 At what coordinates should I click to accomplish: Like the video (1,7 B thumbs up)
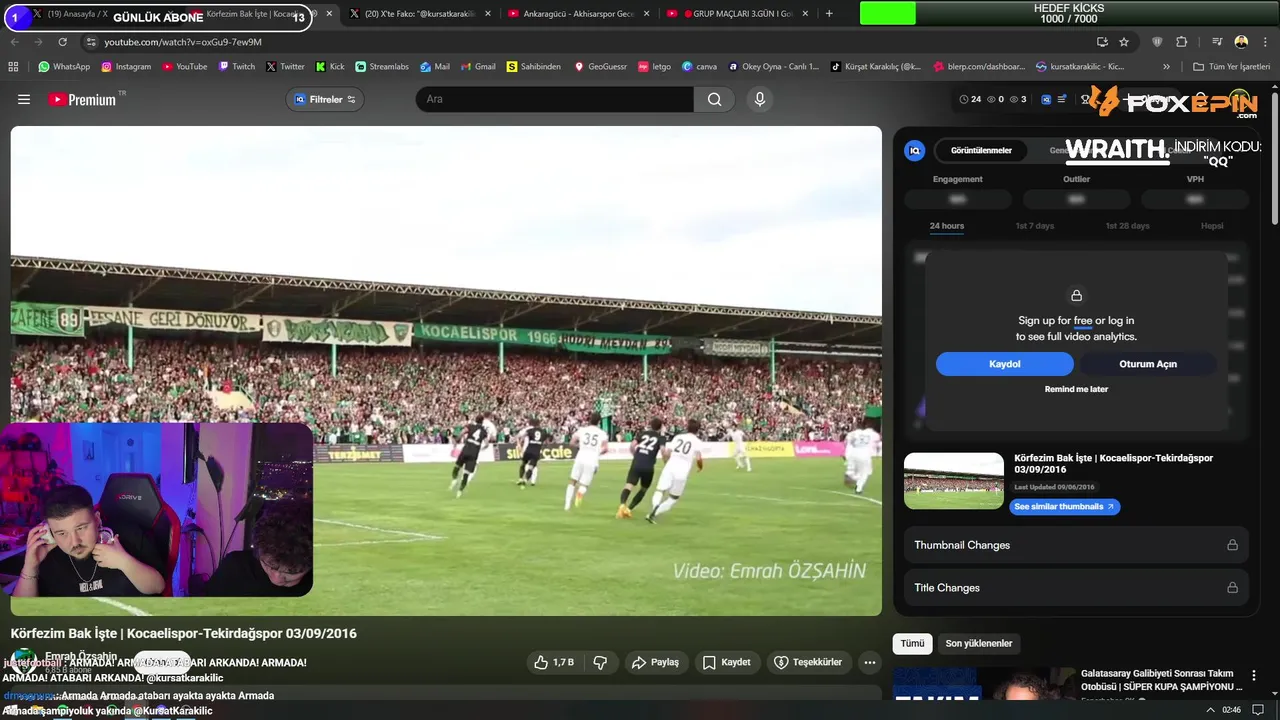coord(553,662)
